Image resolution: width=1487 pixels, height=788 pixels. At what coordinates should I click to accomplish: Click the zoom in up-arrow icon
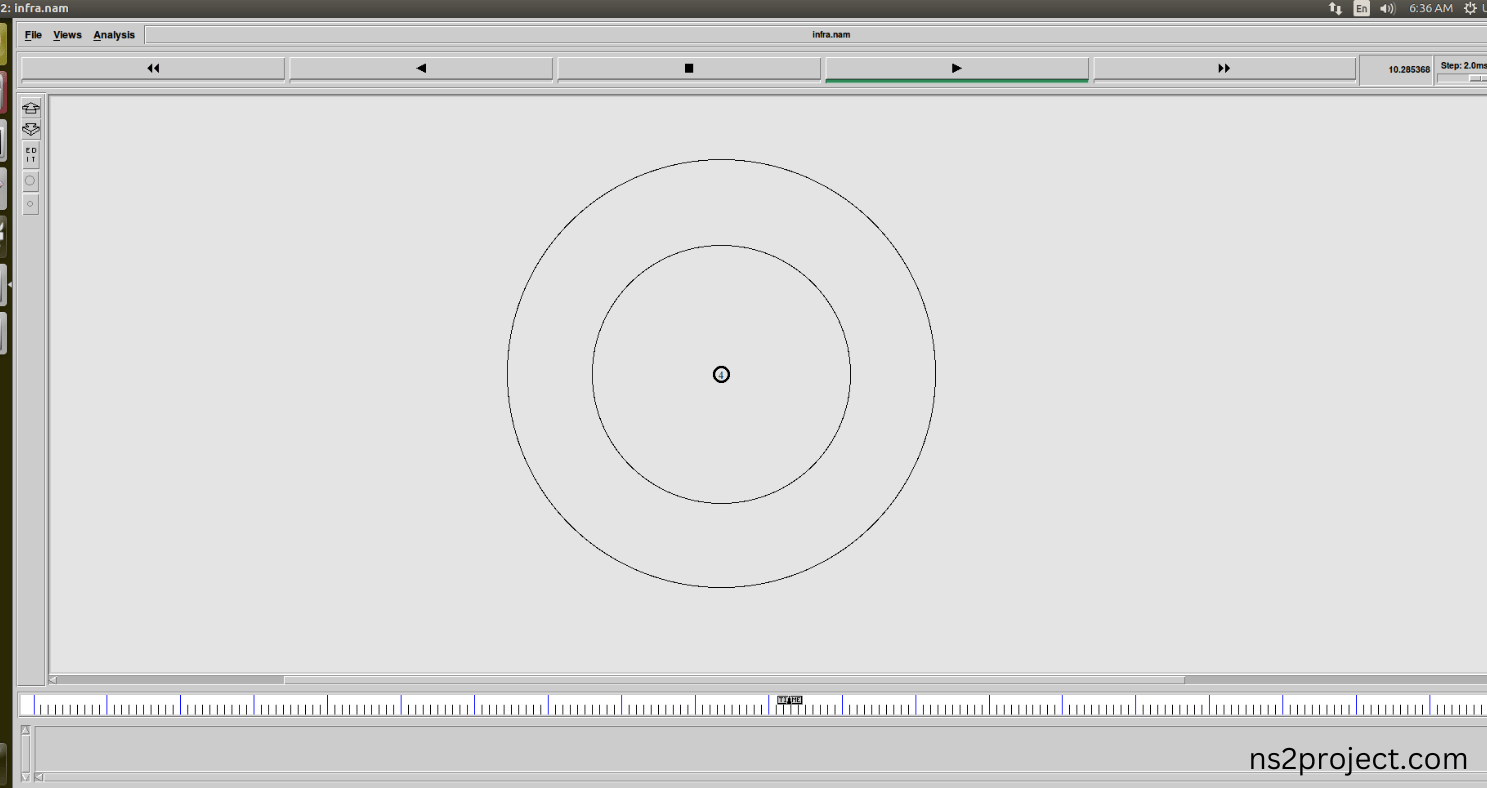point(31,108)
